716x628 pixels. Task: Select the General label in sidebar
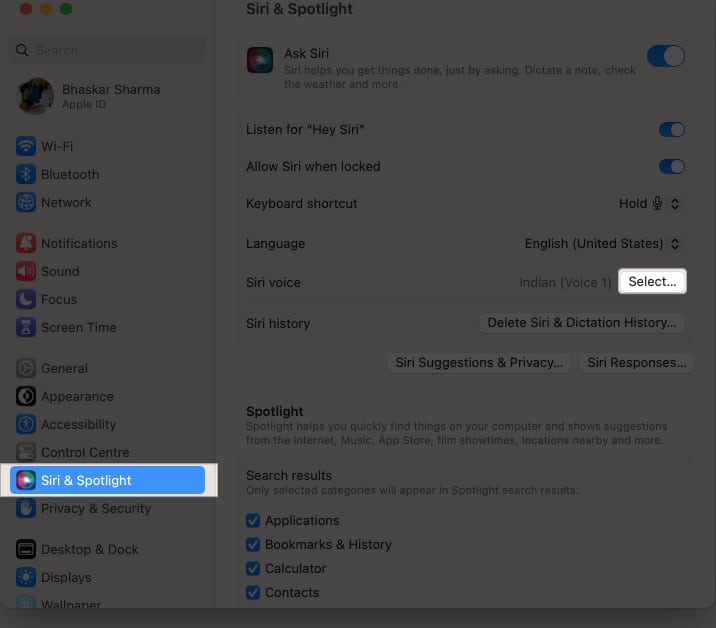[64, 368]
